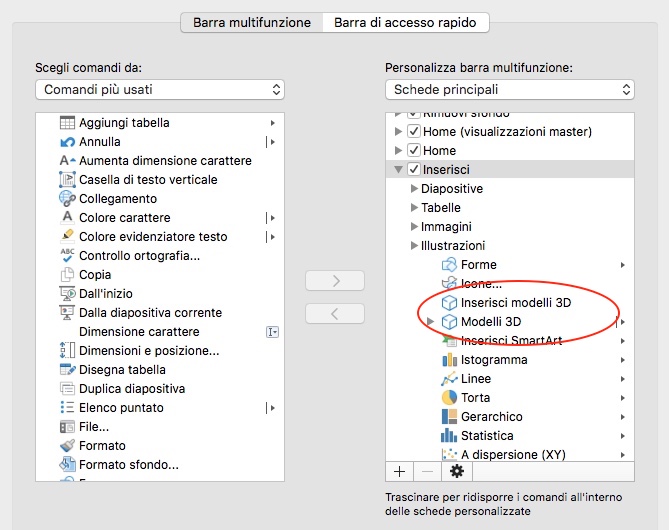
Task: Click the Controllo ortografia spell-check icon
Action: [x=67, y=255]
